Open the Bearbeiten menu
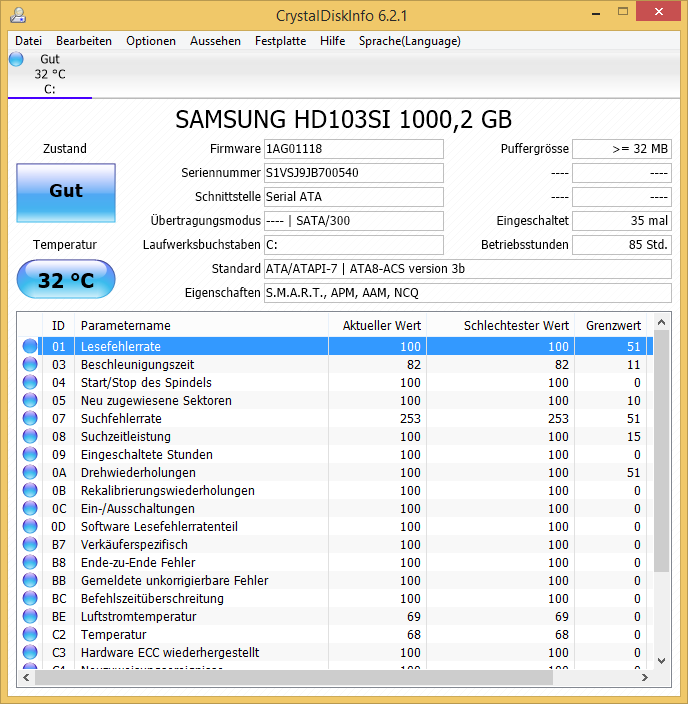 click(84, 41)
